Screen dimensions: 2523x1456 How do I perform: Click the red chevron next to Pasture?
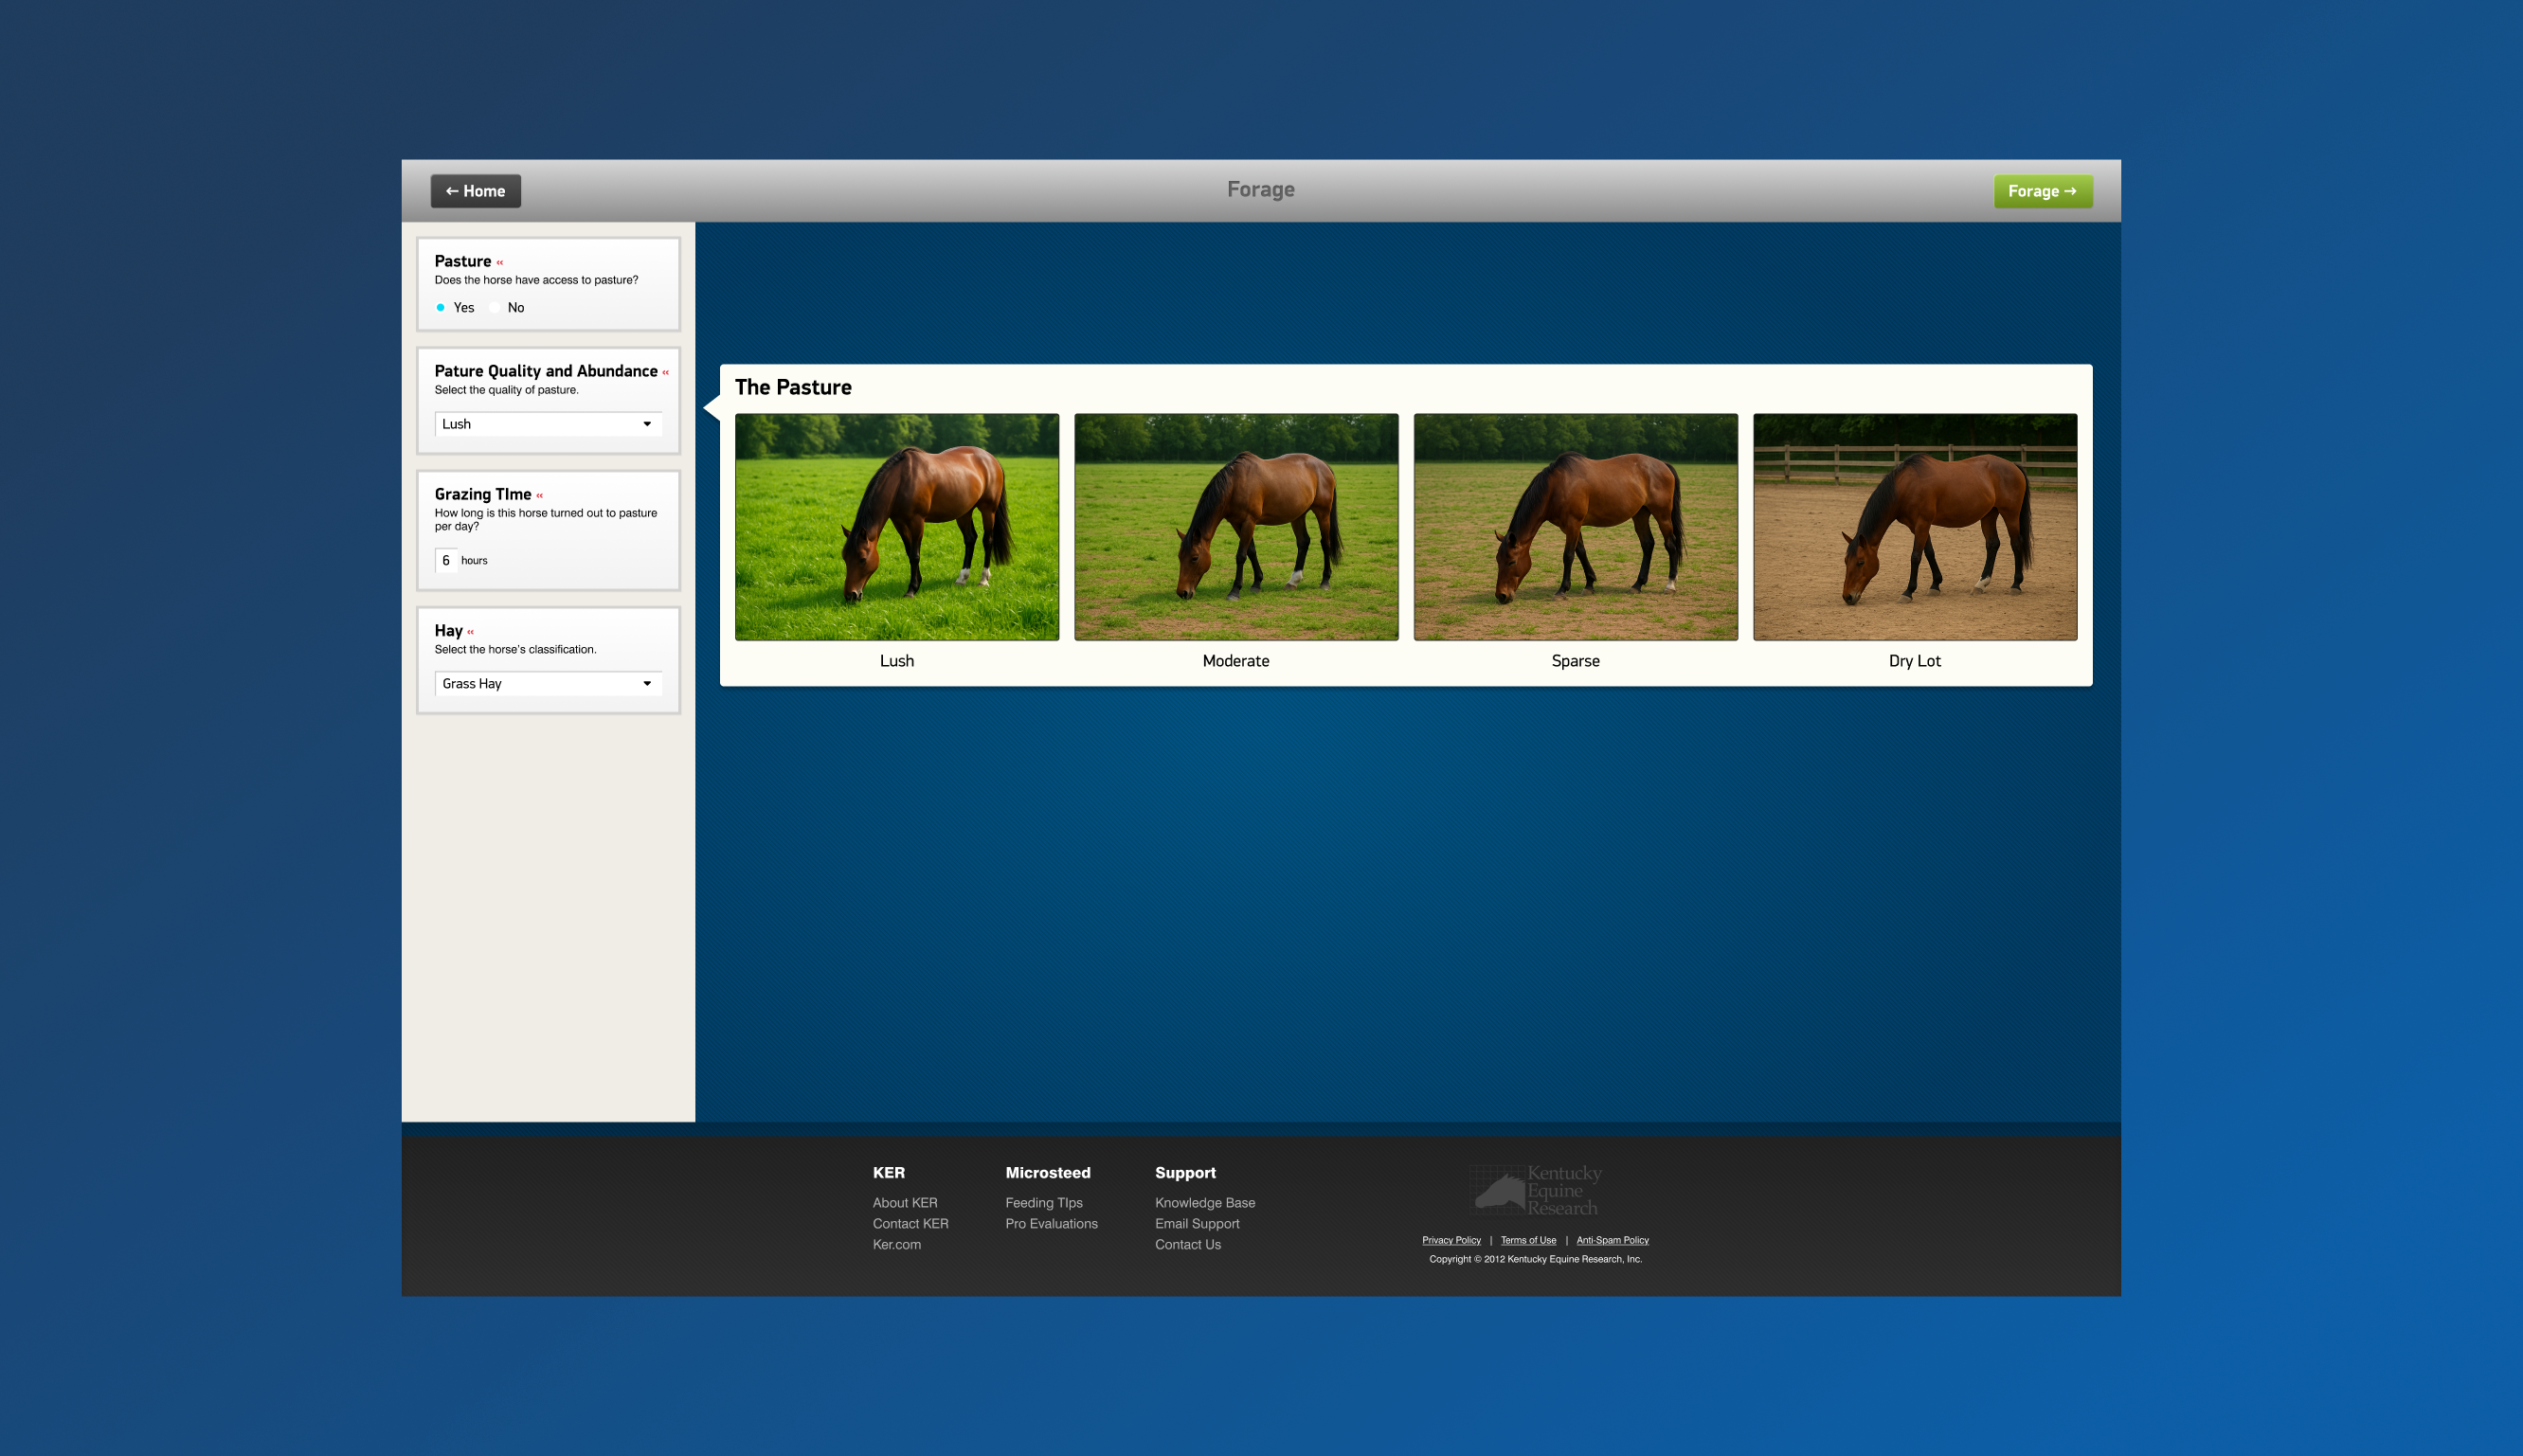[x=500, y=262]
